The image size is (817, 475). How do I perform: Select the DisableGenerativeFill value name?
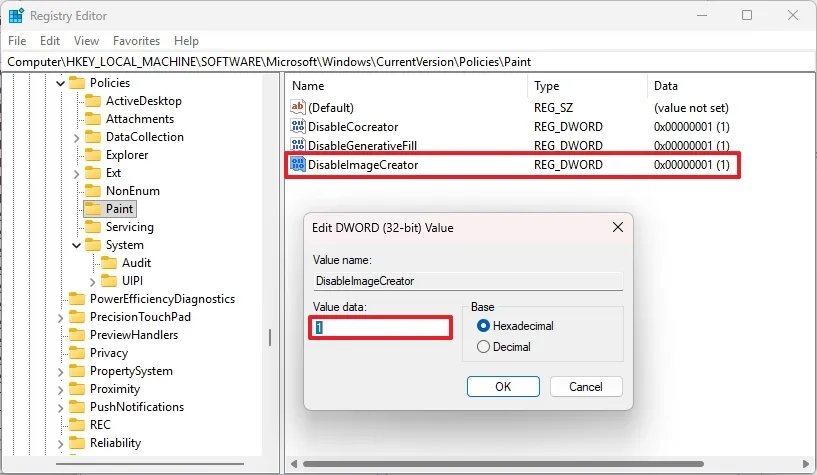tap(362, 146)
